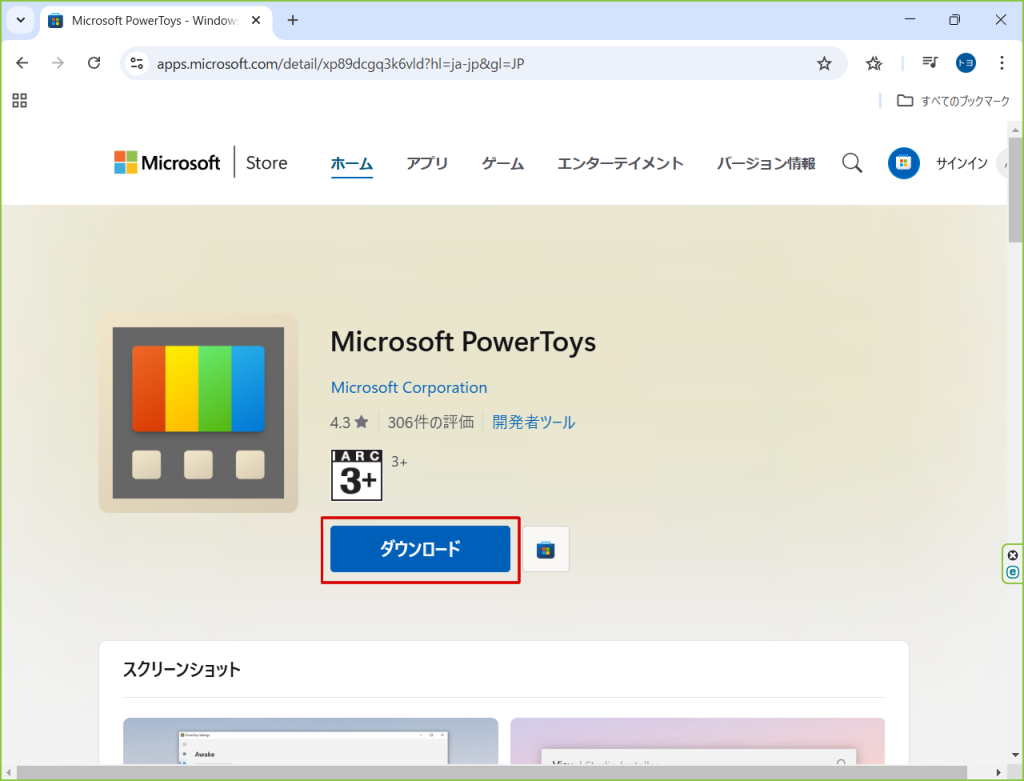The height and width of the screenshot is (781, 1024).
Task: Open the エンターテイメント navigation tab
Action: [620, 163]
